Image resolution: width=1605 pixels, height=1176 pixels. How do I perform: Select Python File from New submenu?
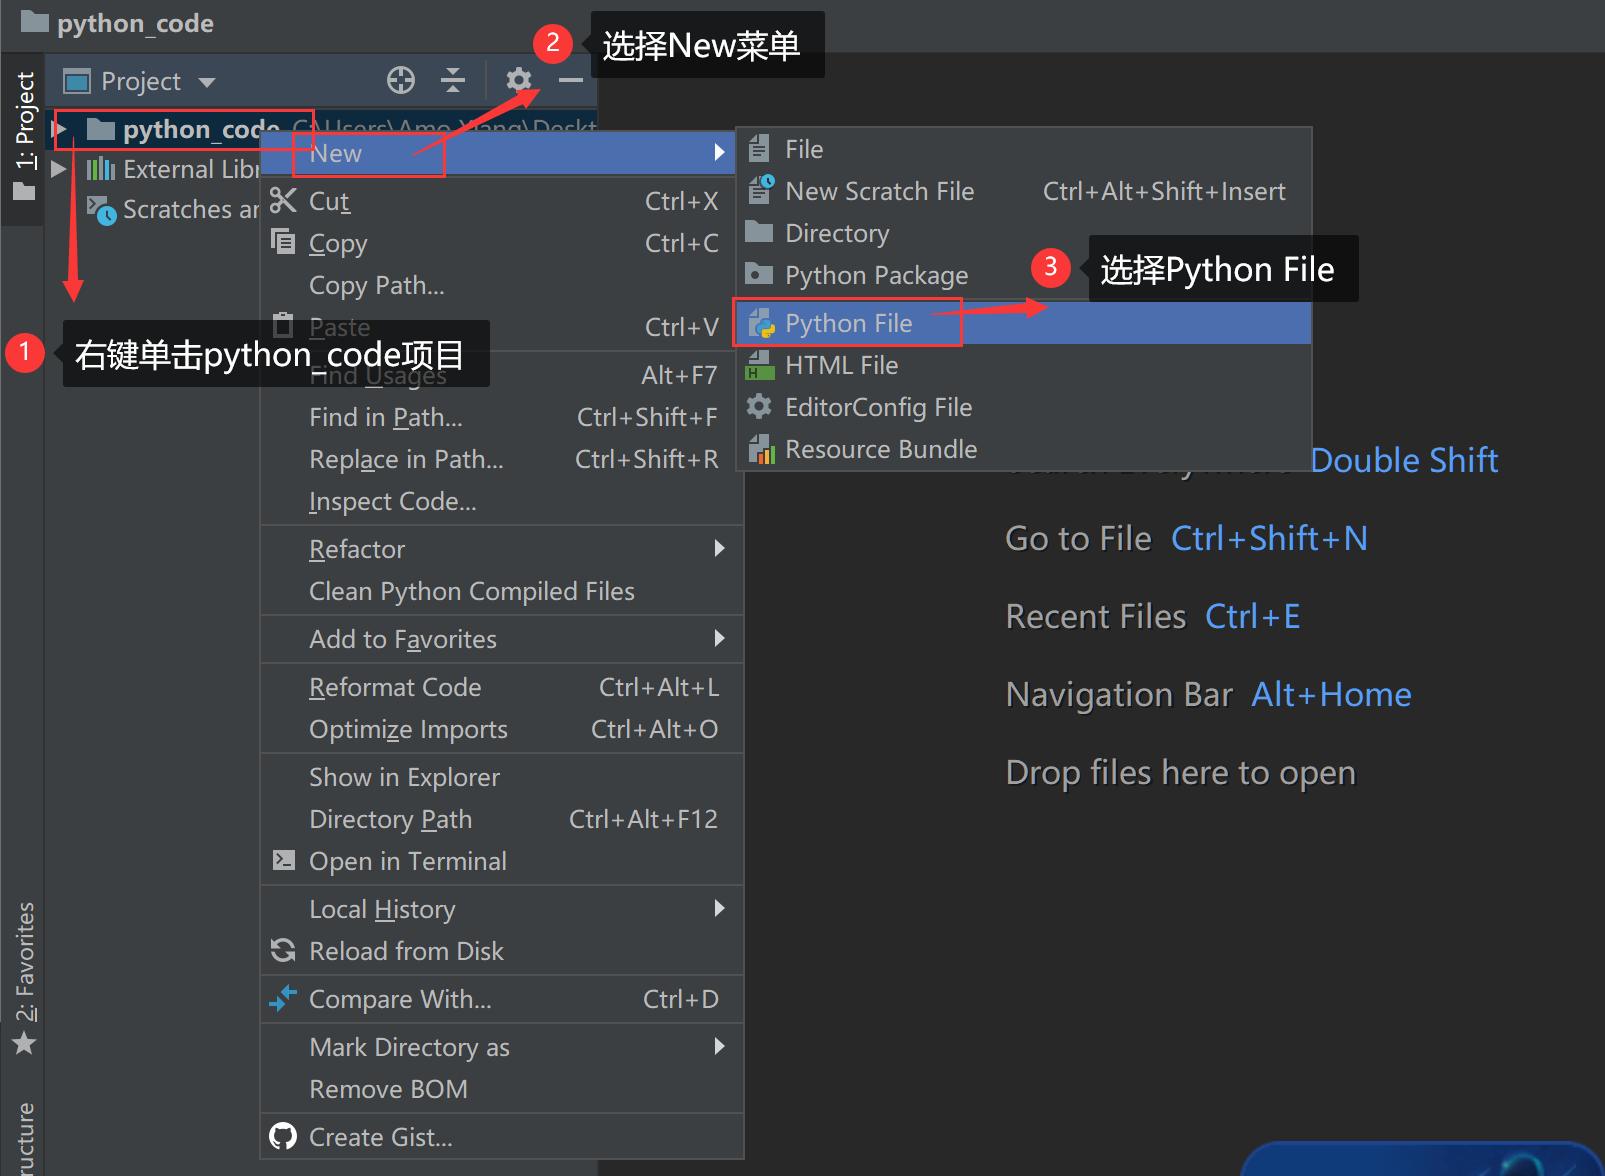(1023, 323)
